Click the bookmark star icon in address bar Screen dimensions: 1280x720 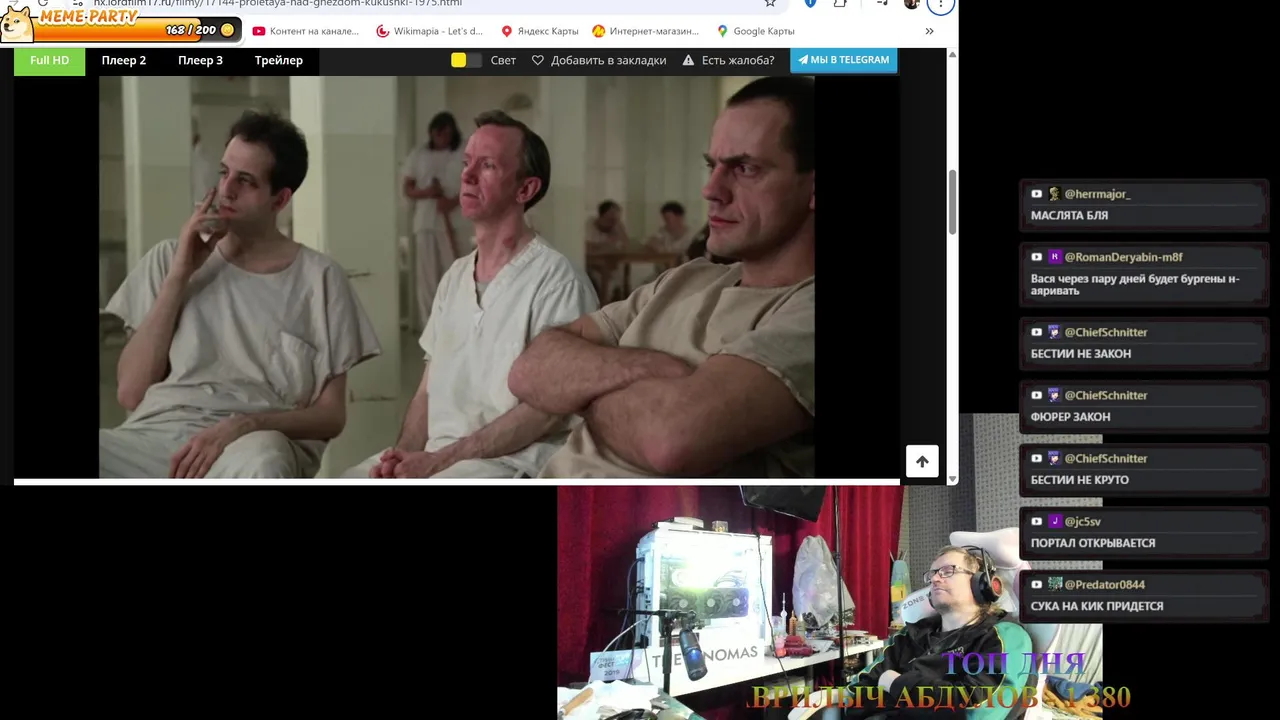tap(770, 3)
